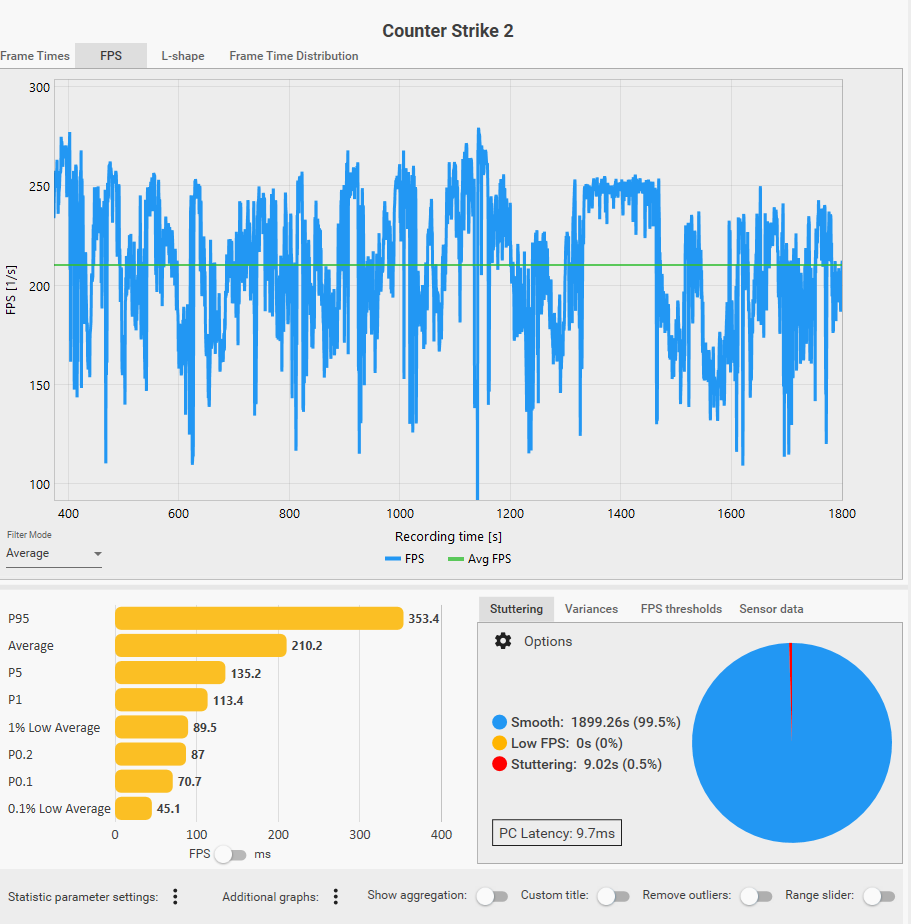
Task: Click the PC Latency: 9.7ms box
Action: point(557,833)
